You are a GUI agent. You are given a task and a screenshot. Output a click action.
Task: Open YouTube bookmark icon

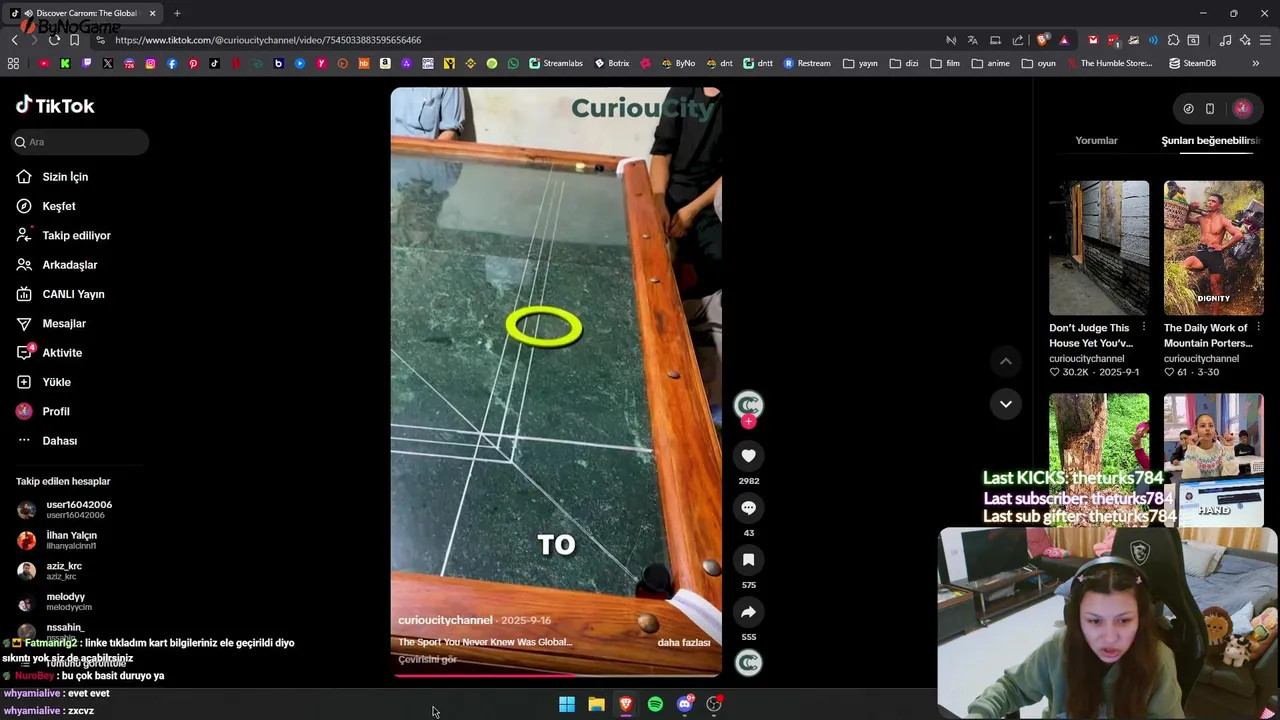(44, 63)
